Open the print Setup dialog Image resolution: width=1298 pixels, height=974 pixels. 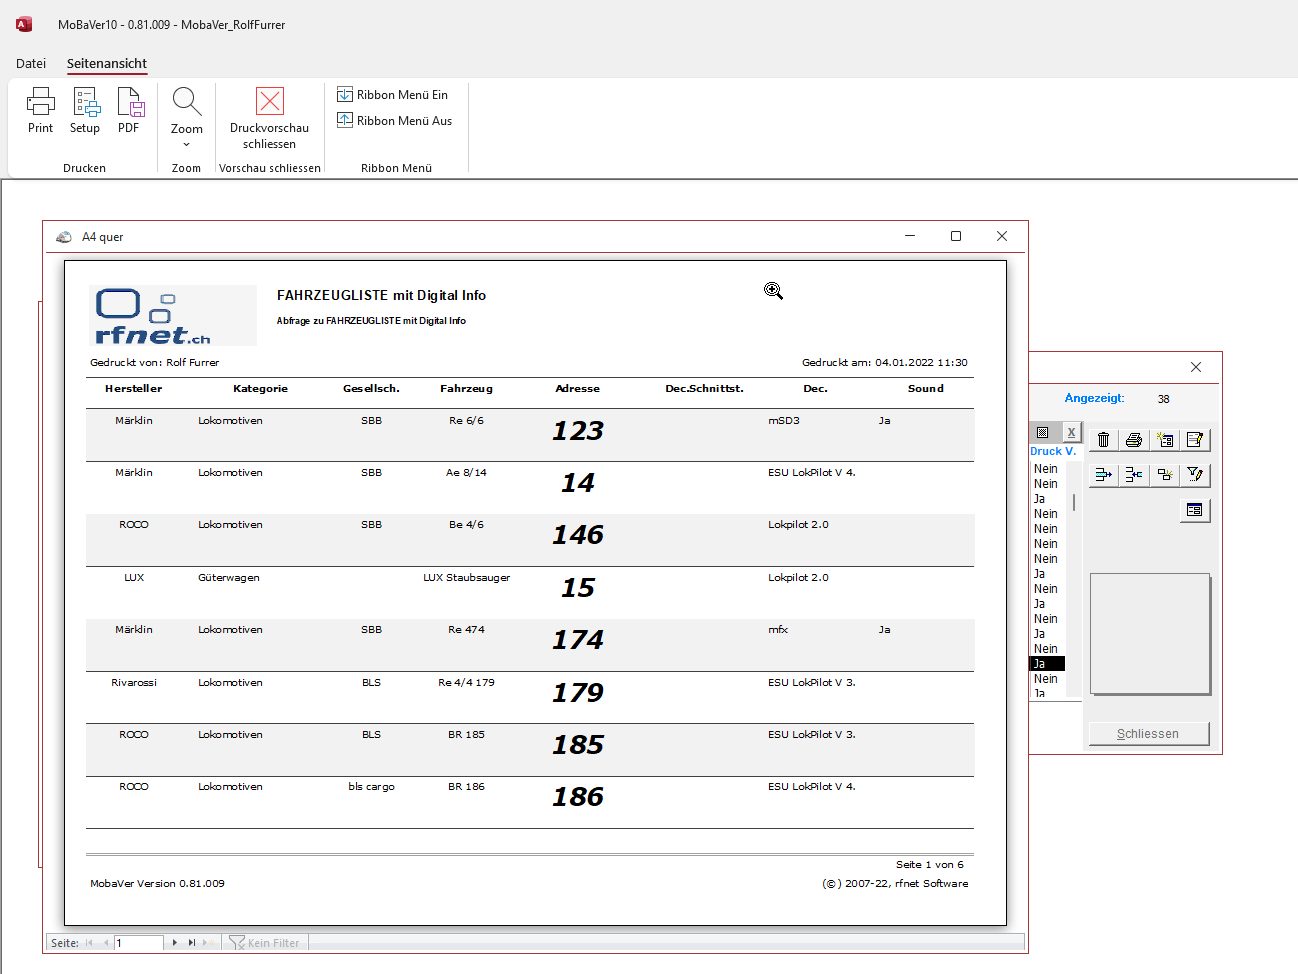85,110
